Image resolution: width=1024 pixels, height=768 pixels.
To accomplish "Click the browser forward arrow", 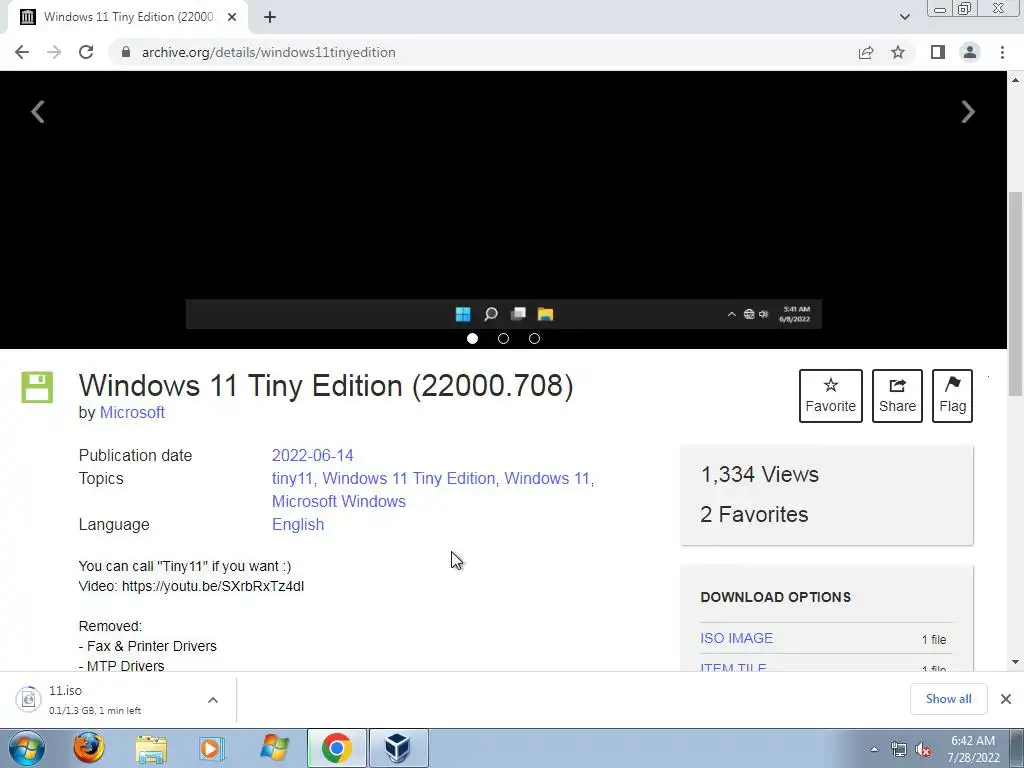I will point(54,52).
